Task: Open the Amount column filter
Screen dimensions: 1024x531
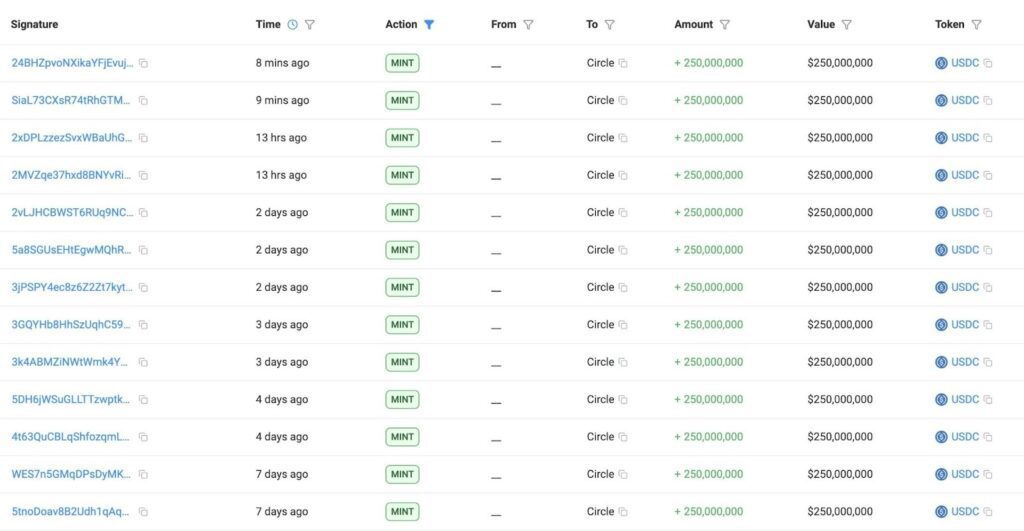Action: [725, 24]
